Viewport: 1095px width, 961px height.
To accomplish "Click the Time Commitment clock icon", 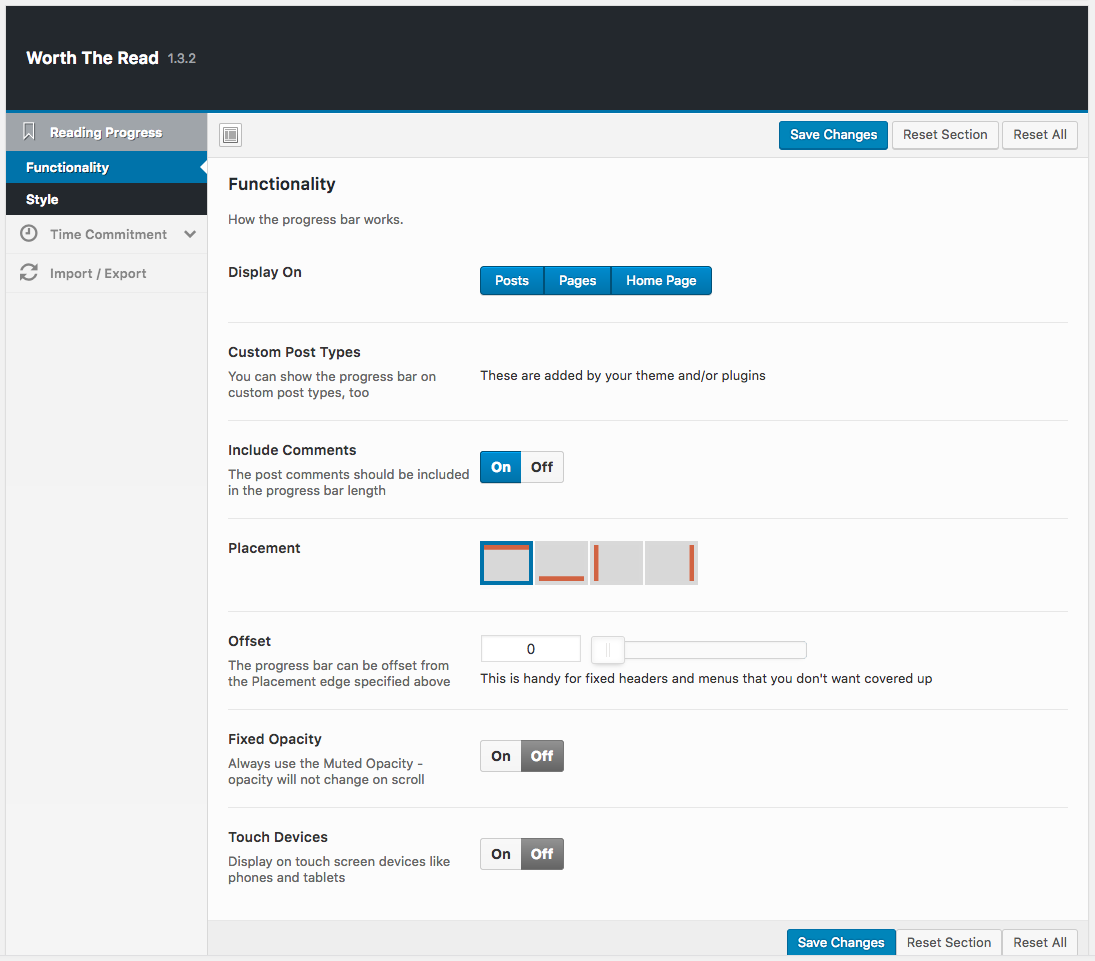I will pyautogui.click(x=29, y=234).
